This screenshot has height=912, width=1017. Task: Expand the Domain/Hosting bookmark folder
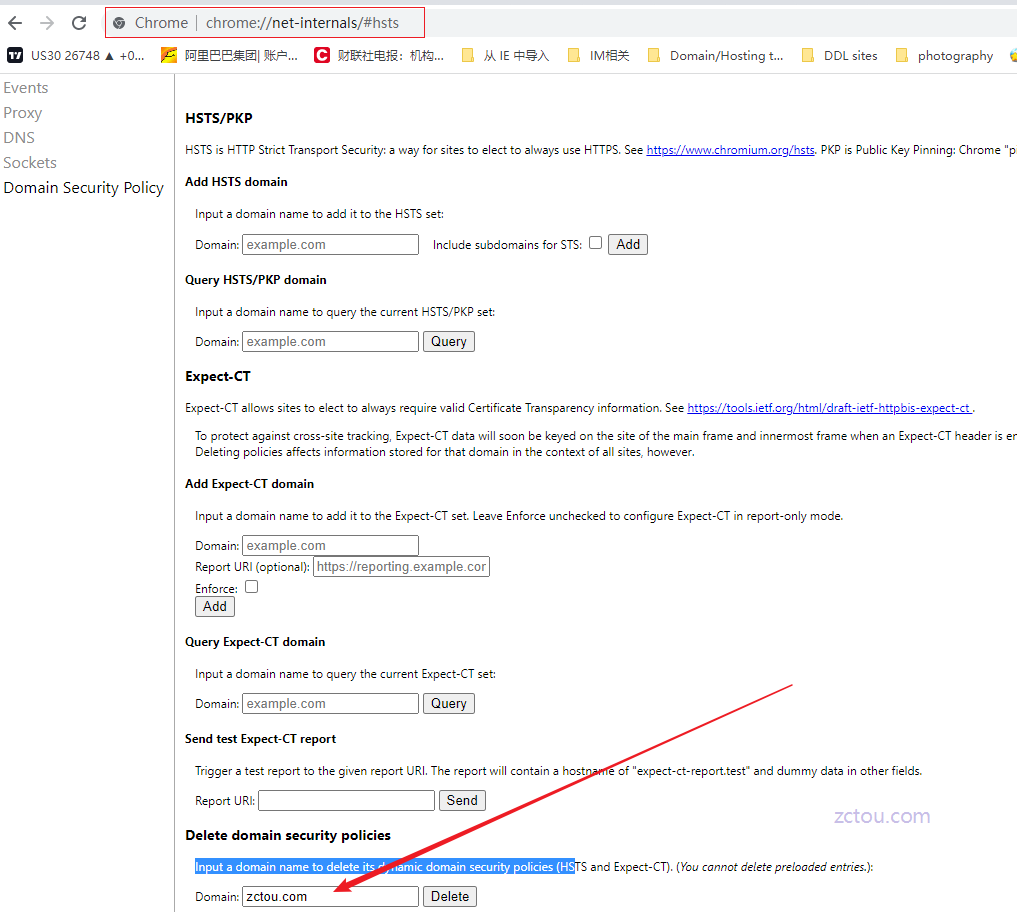(x=715, y=56)
